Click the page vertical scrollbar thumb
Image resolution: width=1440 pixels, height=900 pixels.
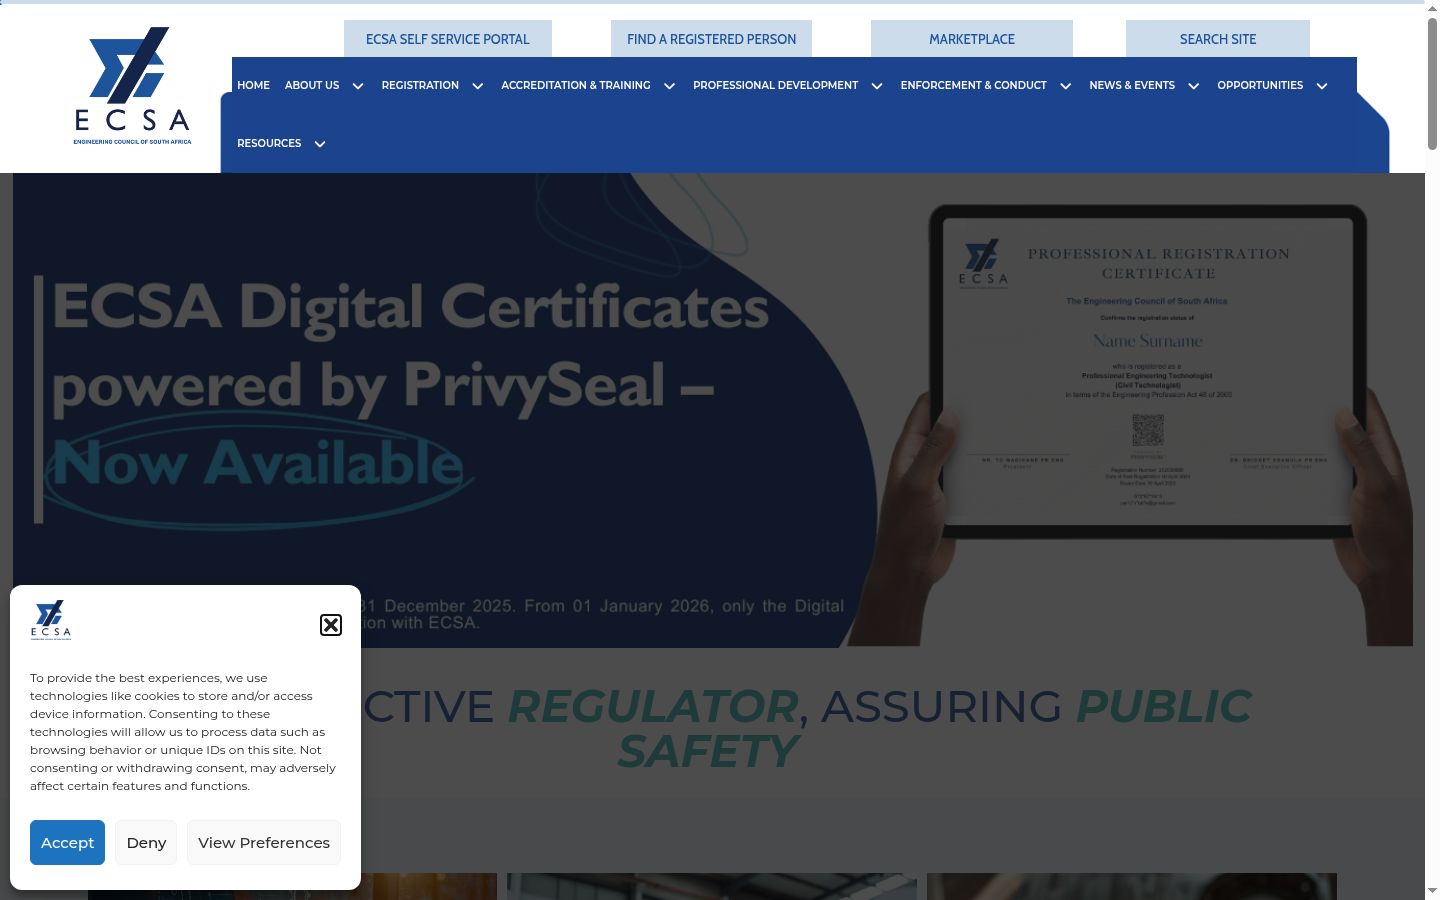coord(1432,85)
